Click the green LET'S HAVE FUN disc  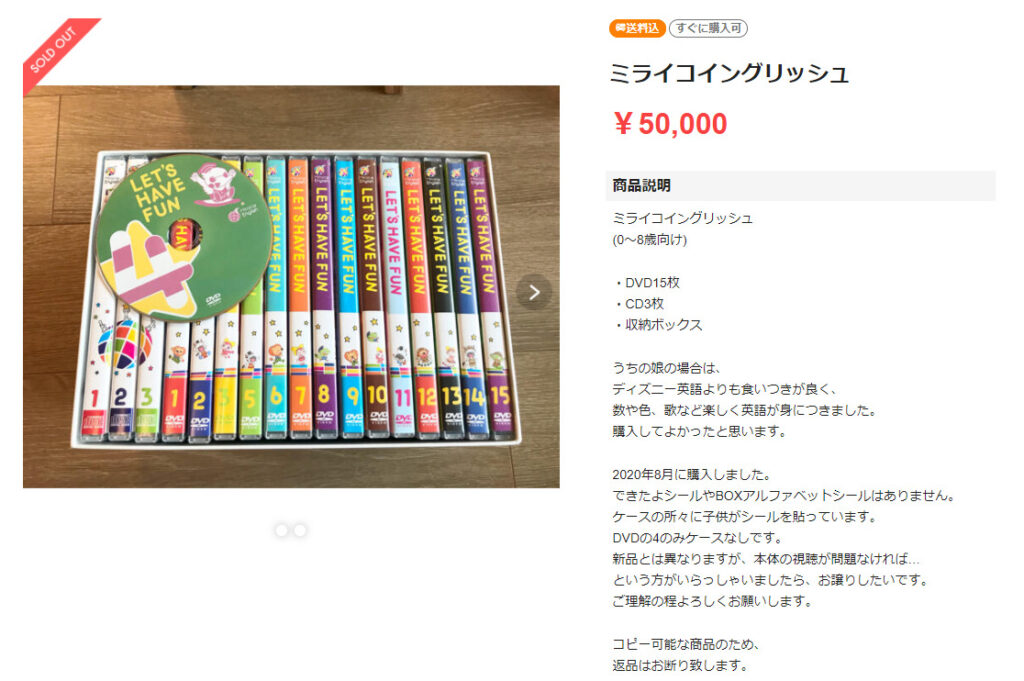(x=184, y=238)
